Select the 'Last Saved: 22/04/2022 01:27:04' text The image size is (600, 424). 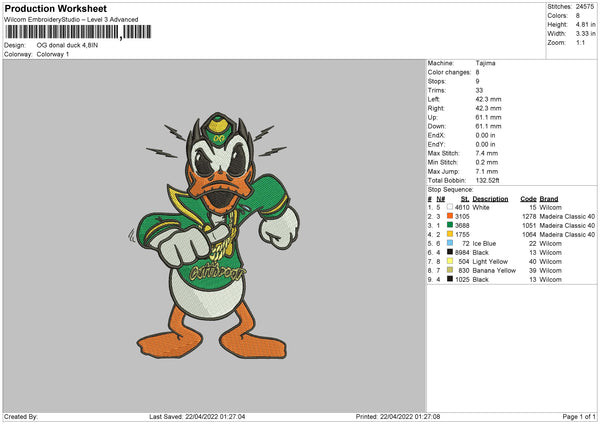(197, 417)
